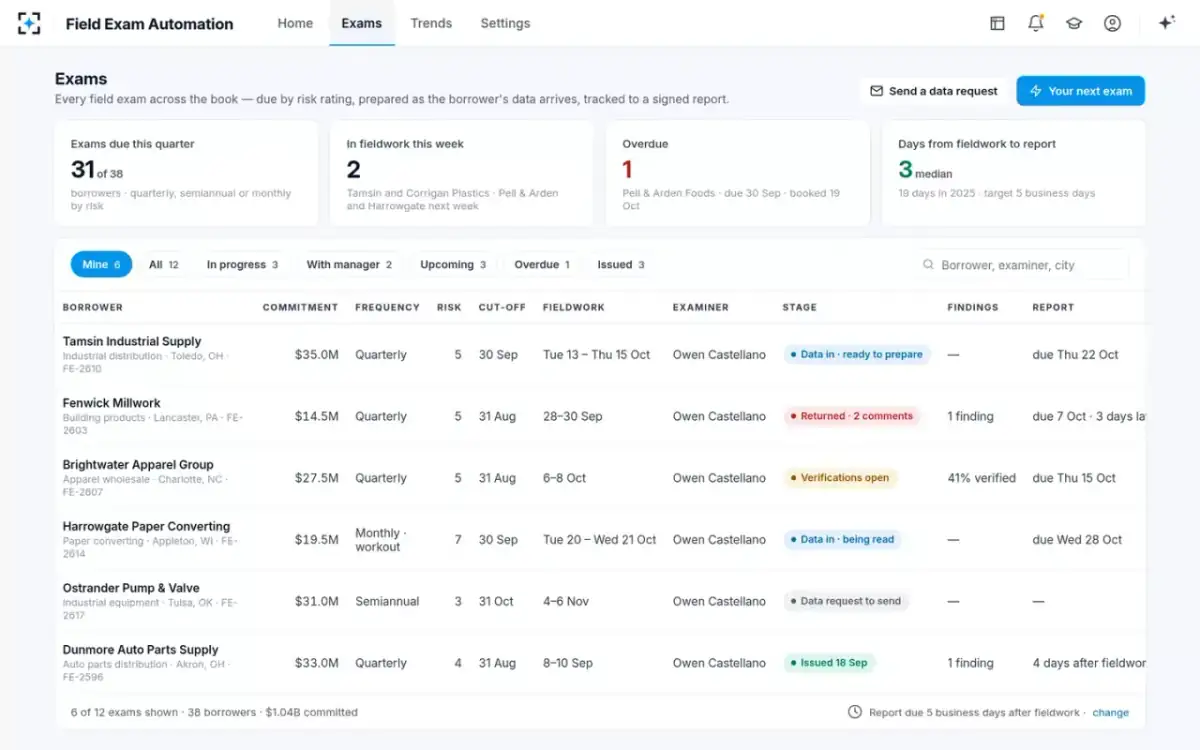Click the Semiannual frequency cell
1200x750 pixels.
click(387, 602)
